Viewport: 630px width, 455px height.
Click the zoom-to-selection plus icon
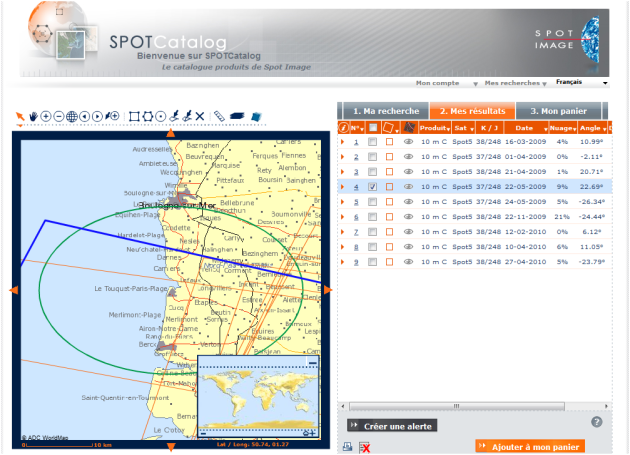[x=112, y=117]
